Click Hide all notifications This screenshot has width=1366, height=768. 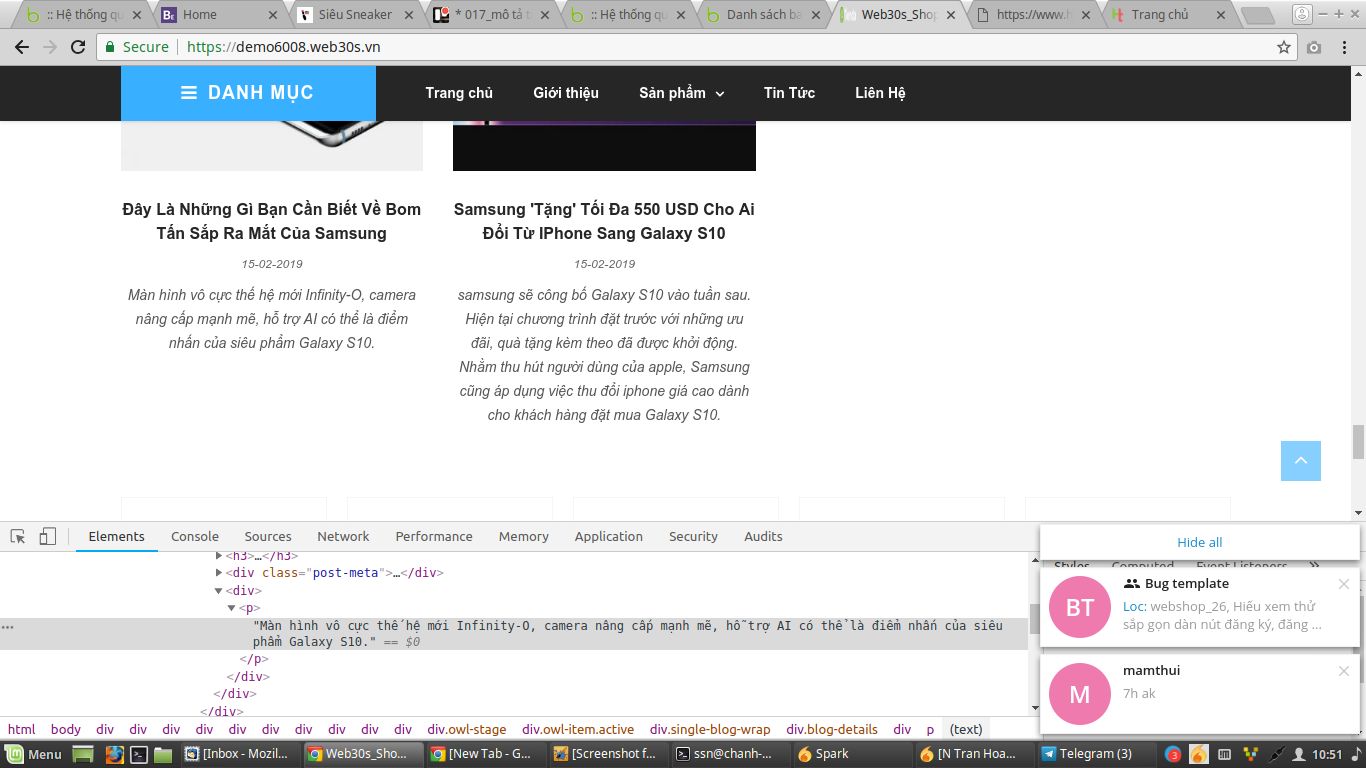pos(1199,542)
